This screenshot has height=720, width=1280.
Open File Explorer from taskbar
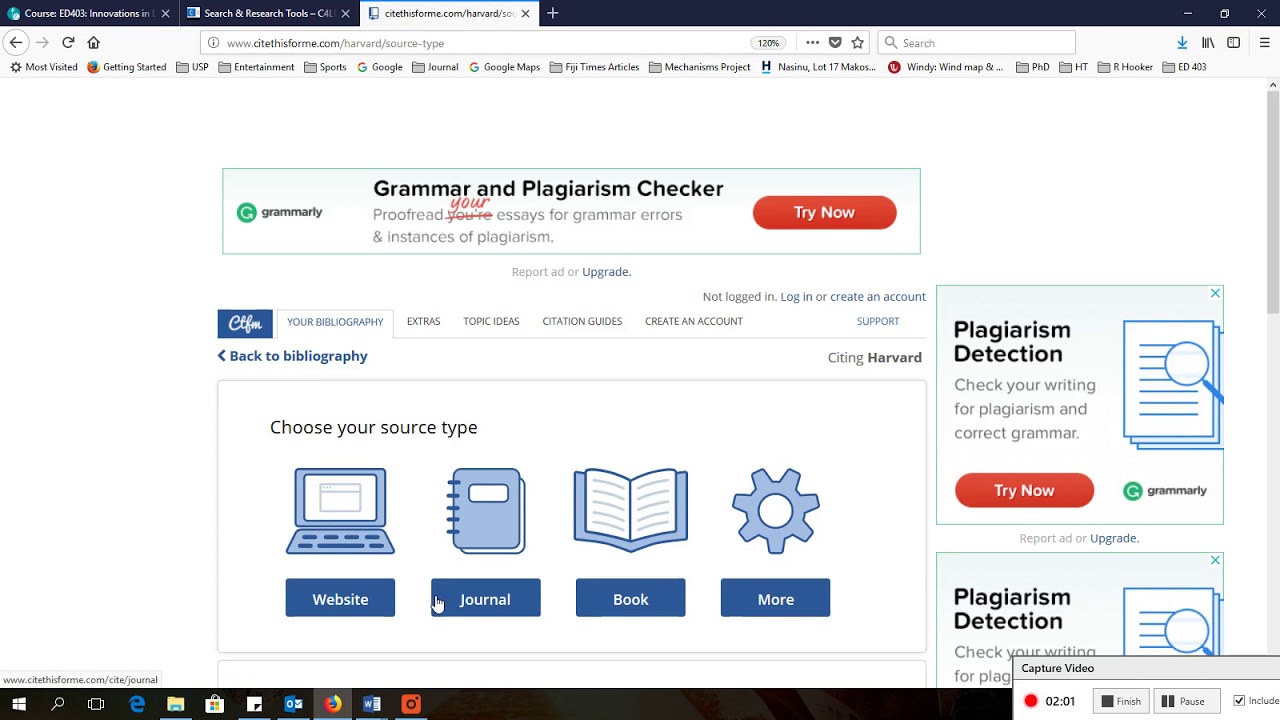click(x=176, y=704)
